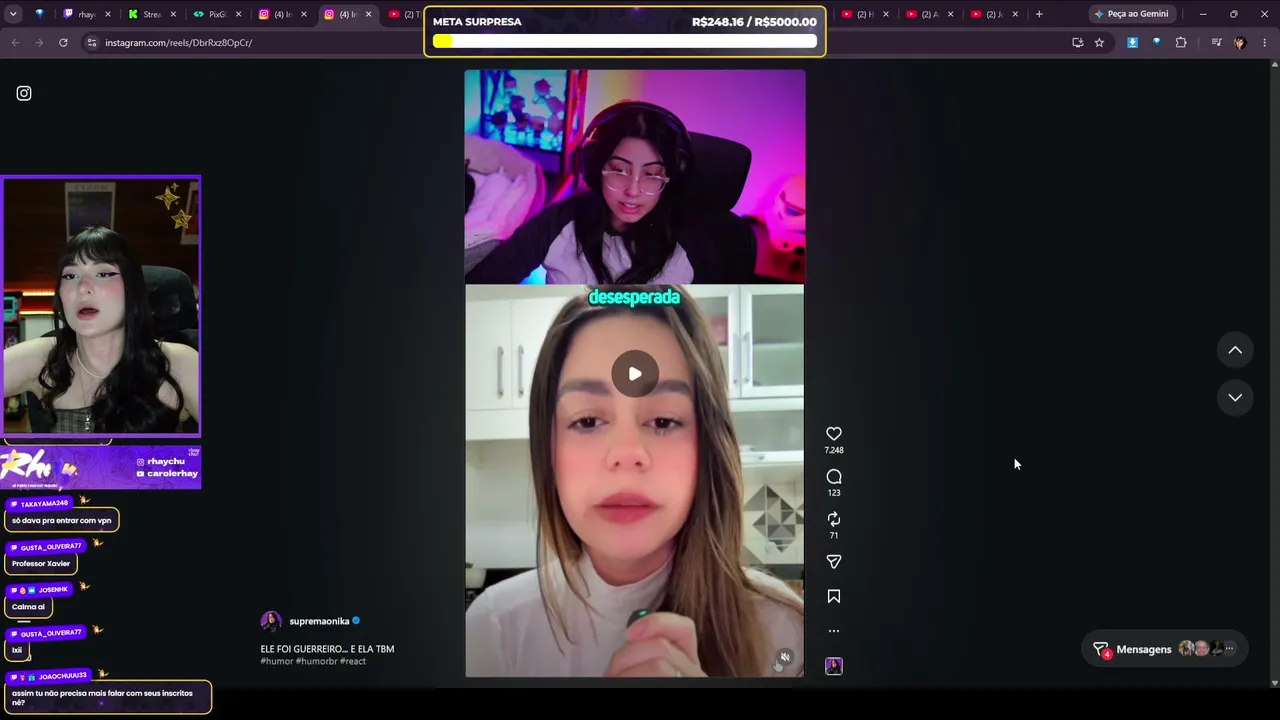
Task: Open the Extensions puzzle menu
Action: (1181, 43)
